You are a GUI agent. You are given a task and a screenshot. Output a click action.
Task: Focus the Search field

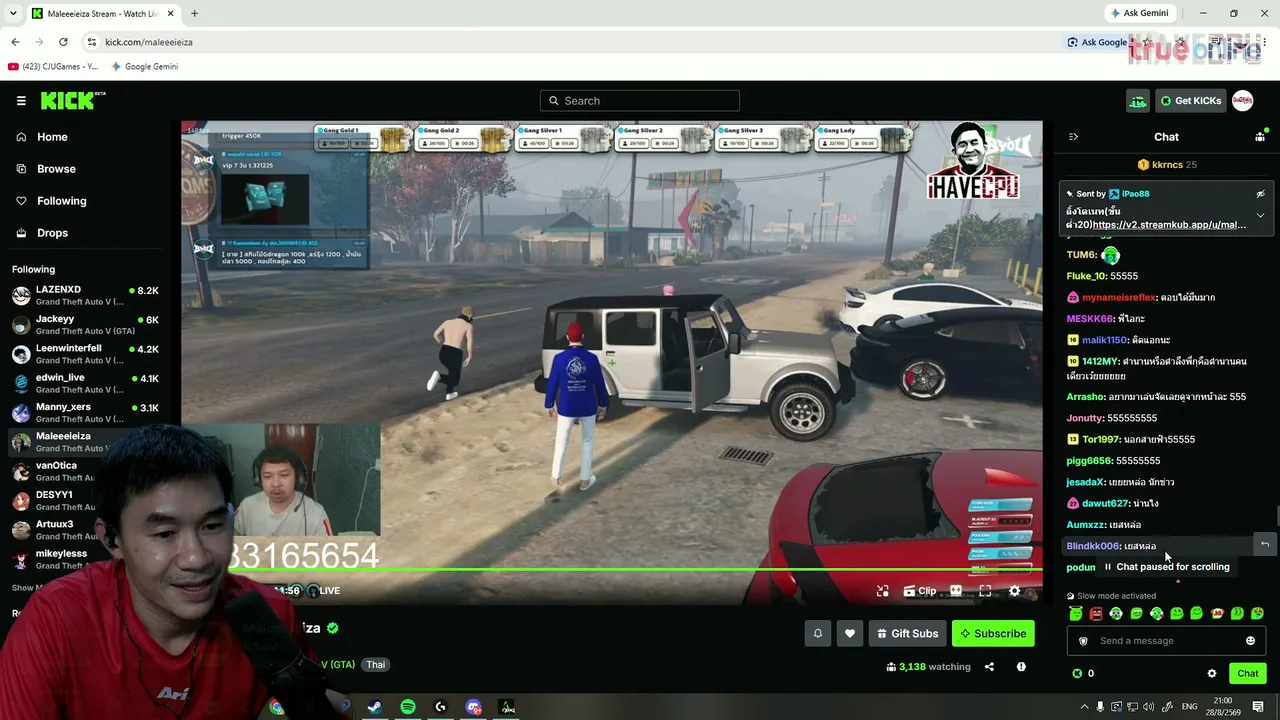tap(640, 101)
